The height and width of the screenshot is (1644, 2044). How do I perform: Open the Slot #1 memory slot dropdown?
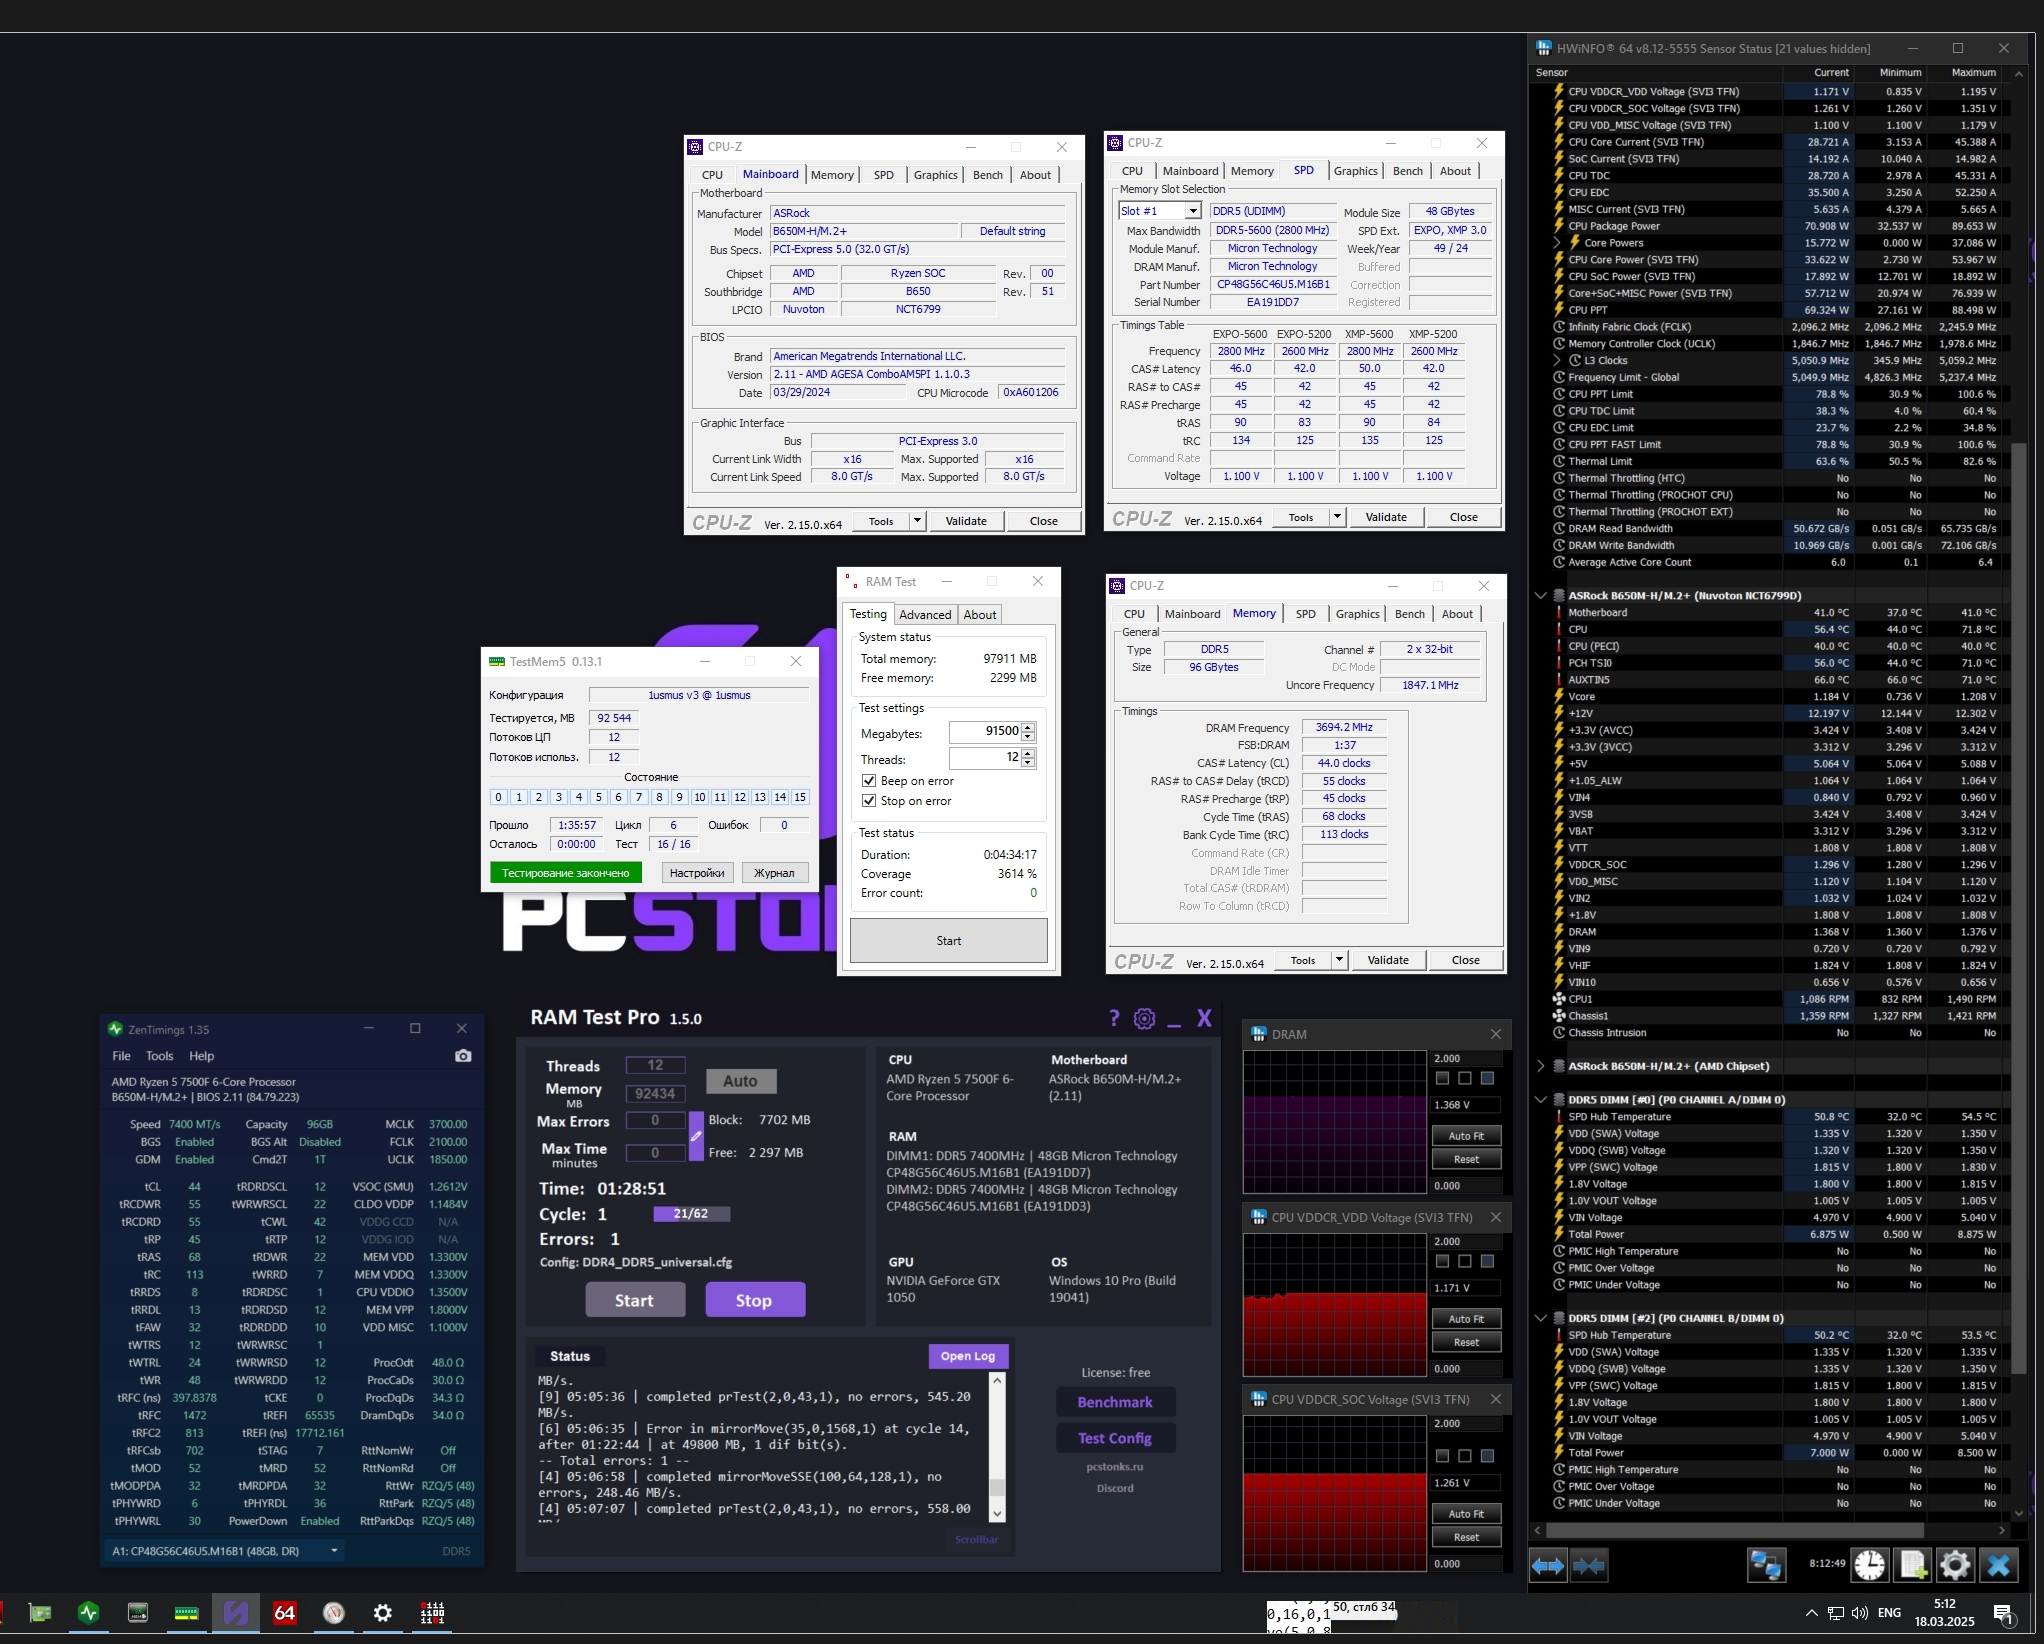(x=1192, y=211)
